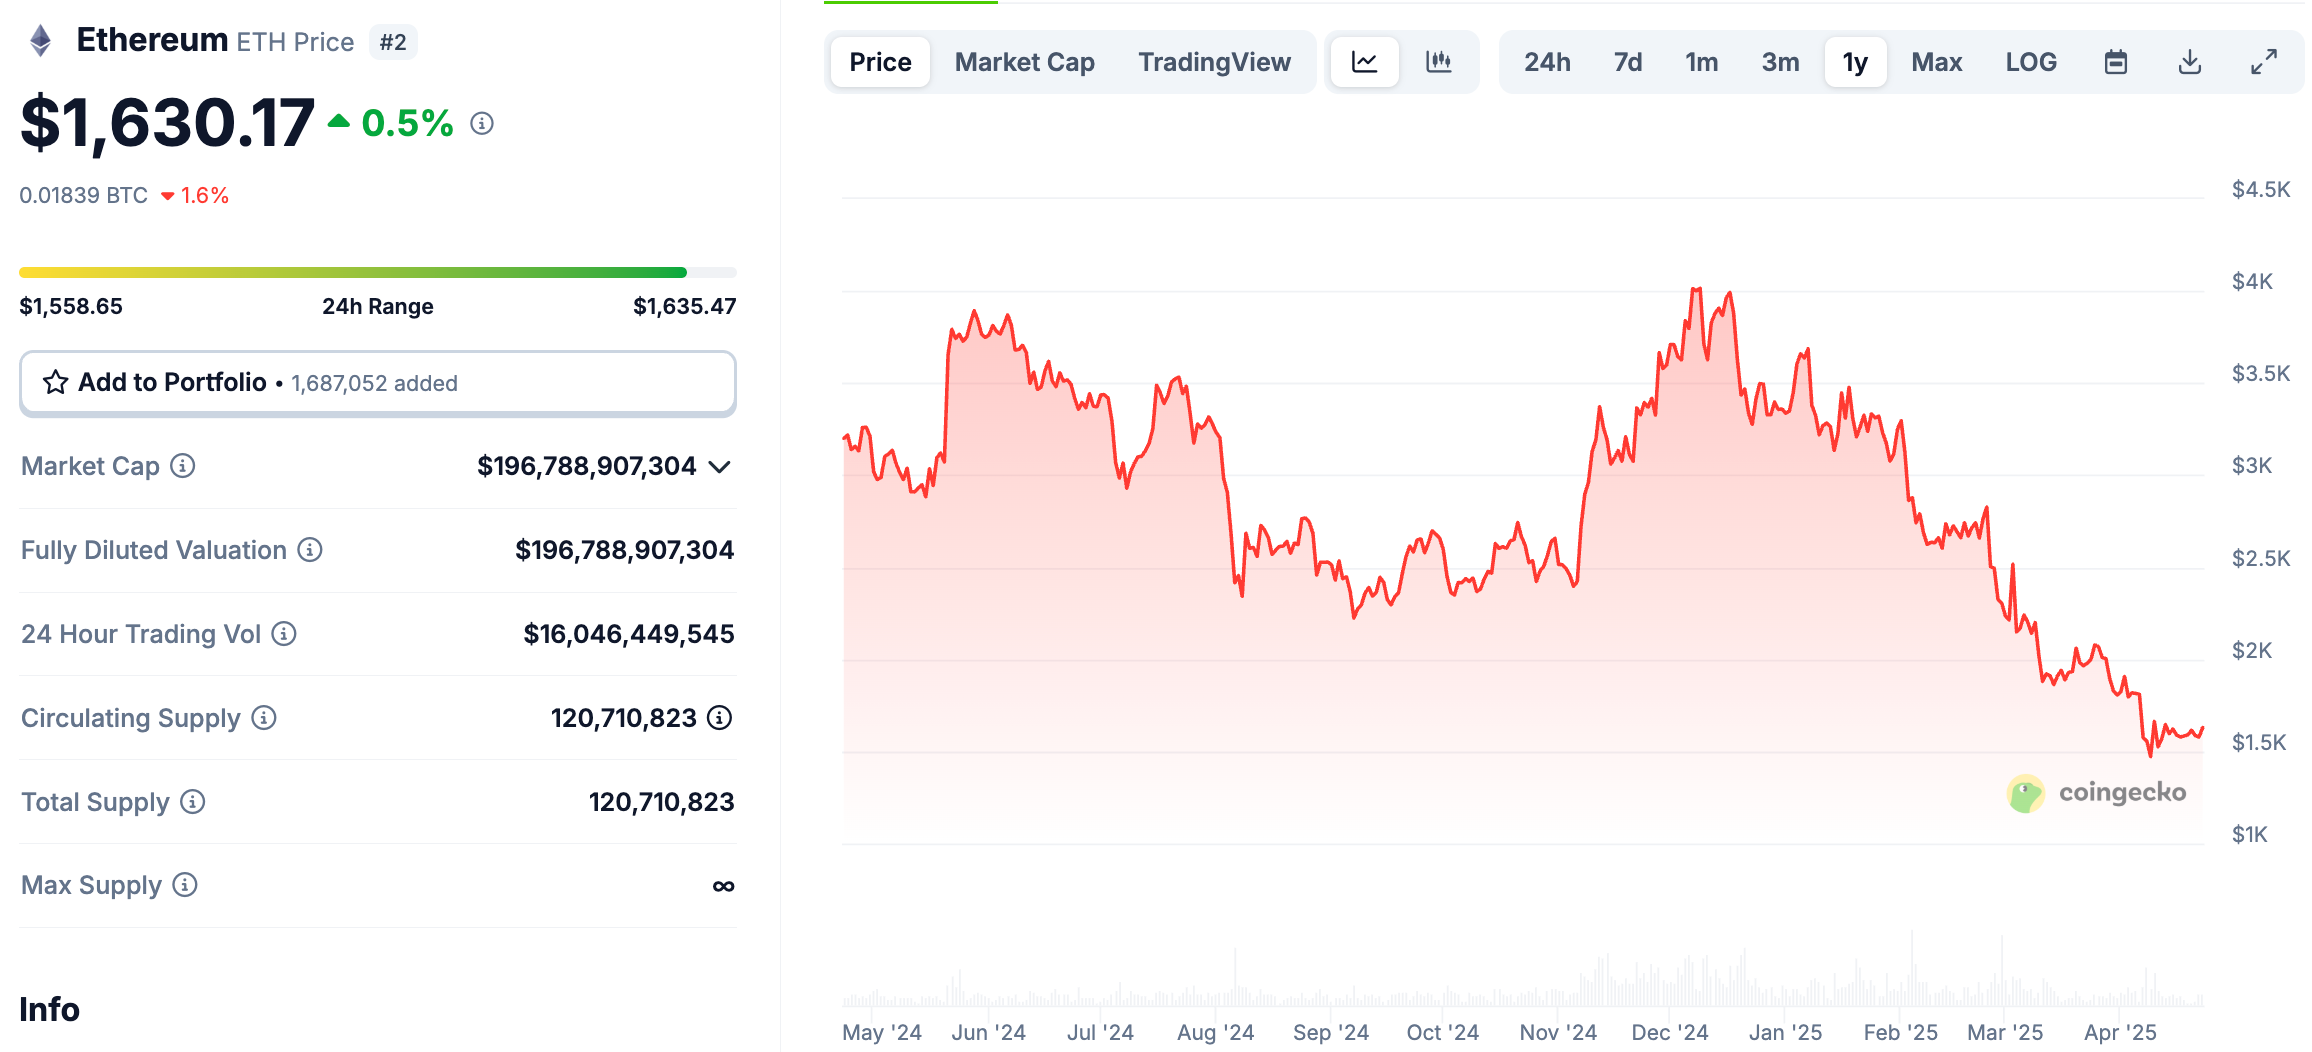Click the 0.5% green change percentage
The height and width of the screenshot is (1052, 2312).
click(x=408, y=123)
